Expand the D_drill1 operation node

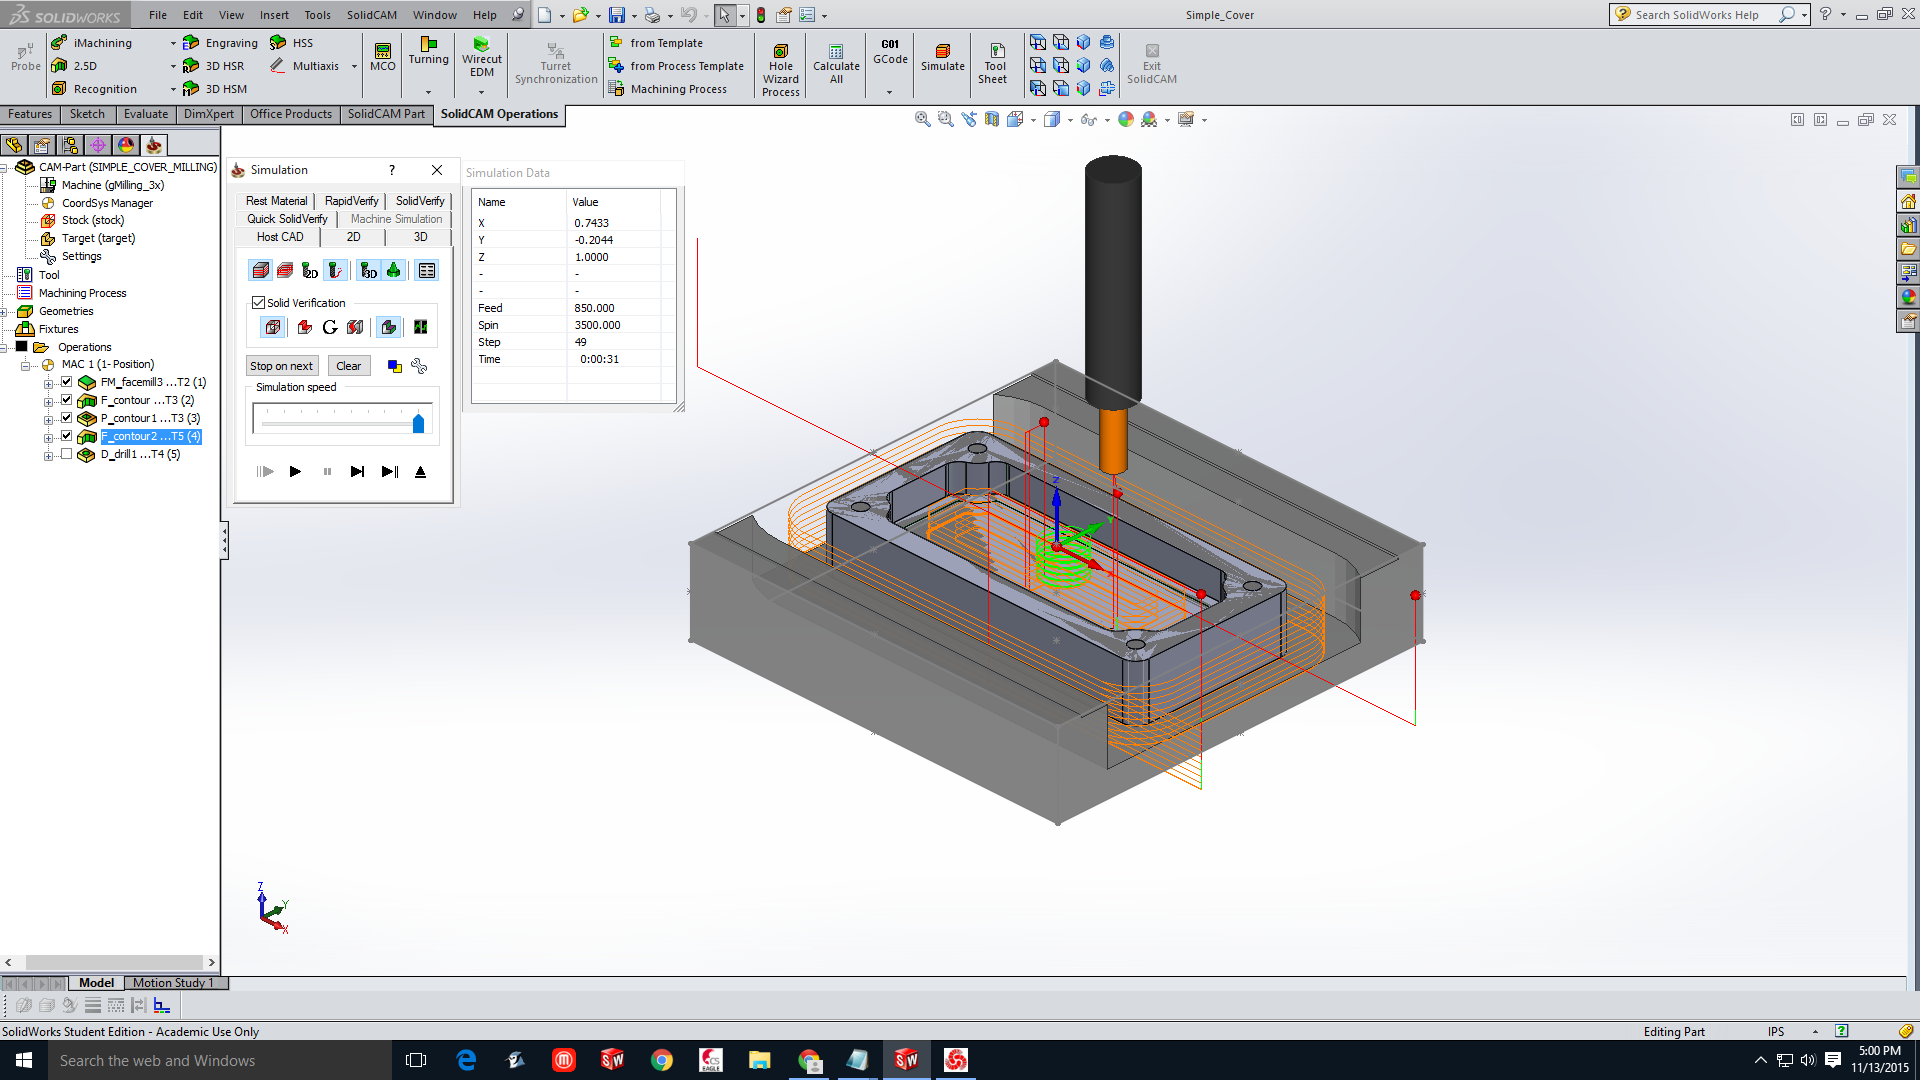[48, 456]
